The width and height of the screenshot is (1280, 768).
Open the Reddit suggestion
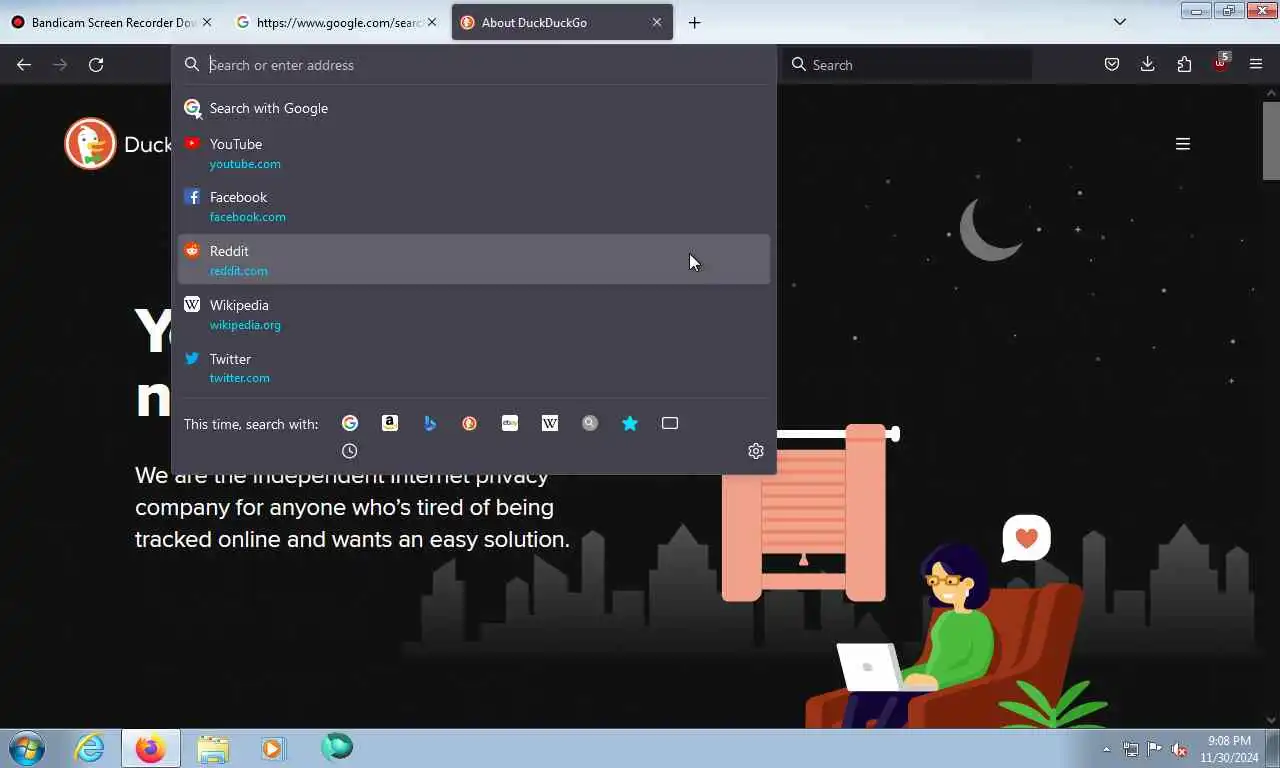(474, 260)
